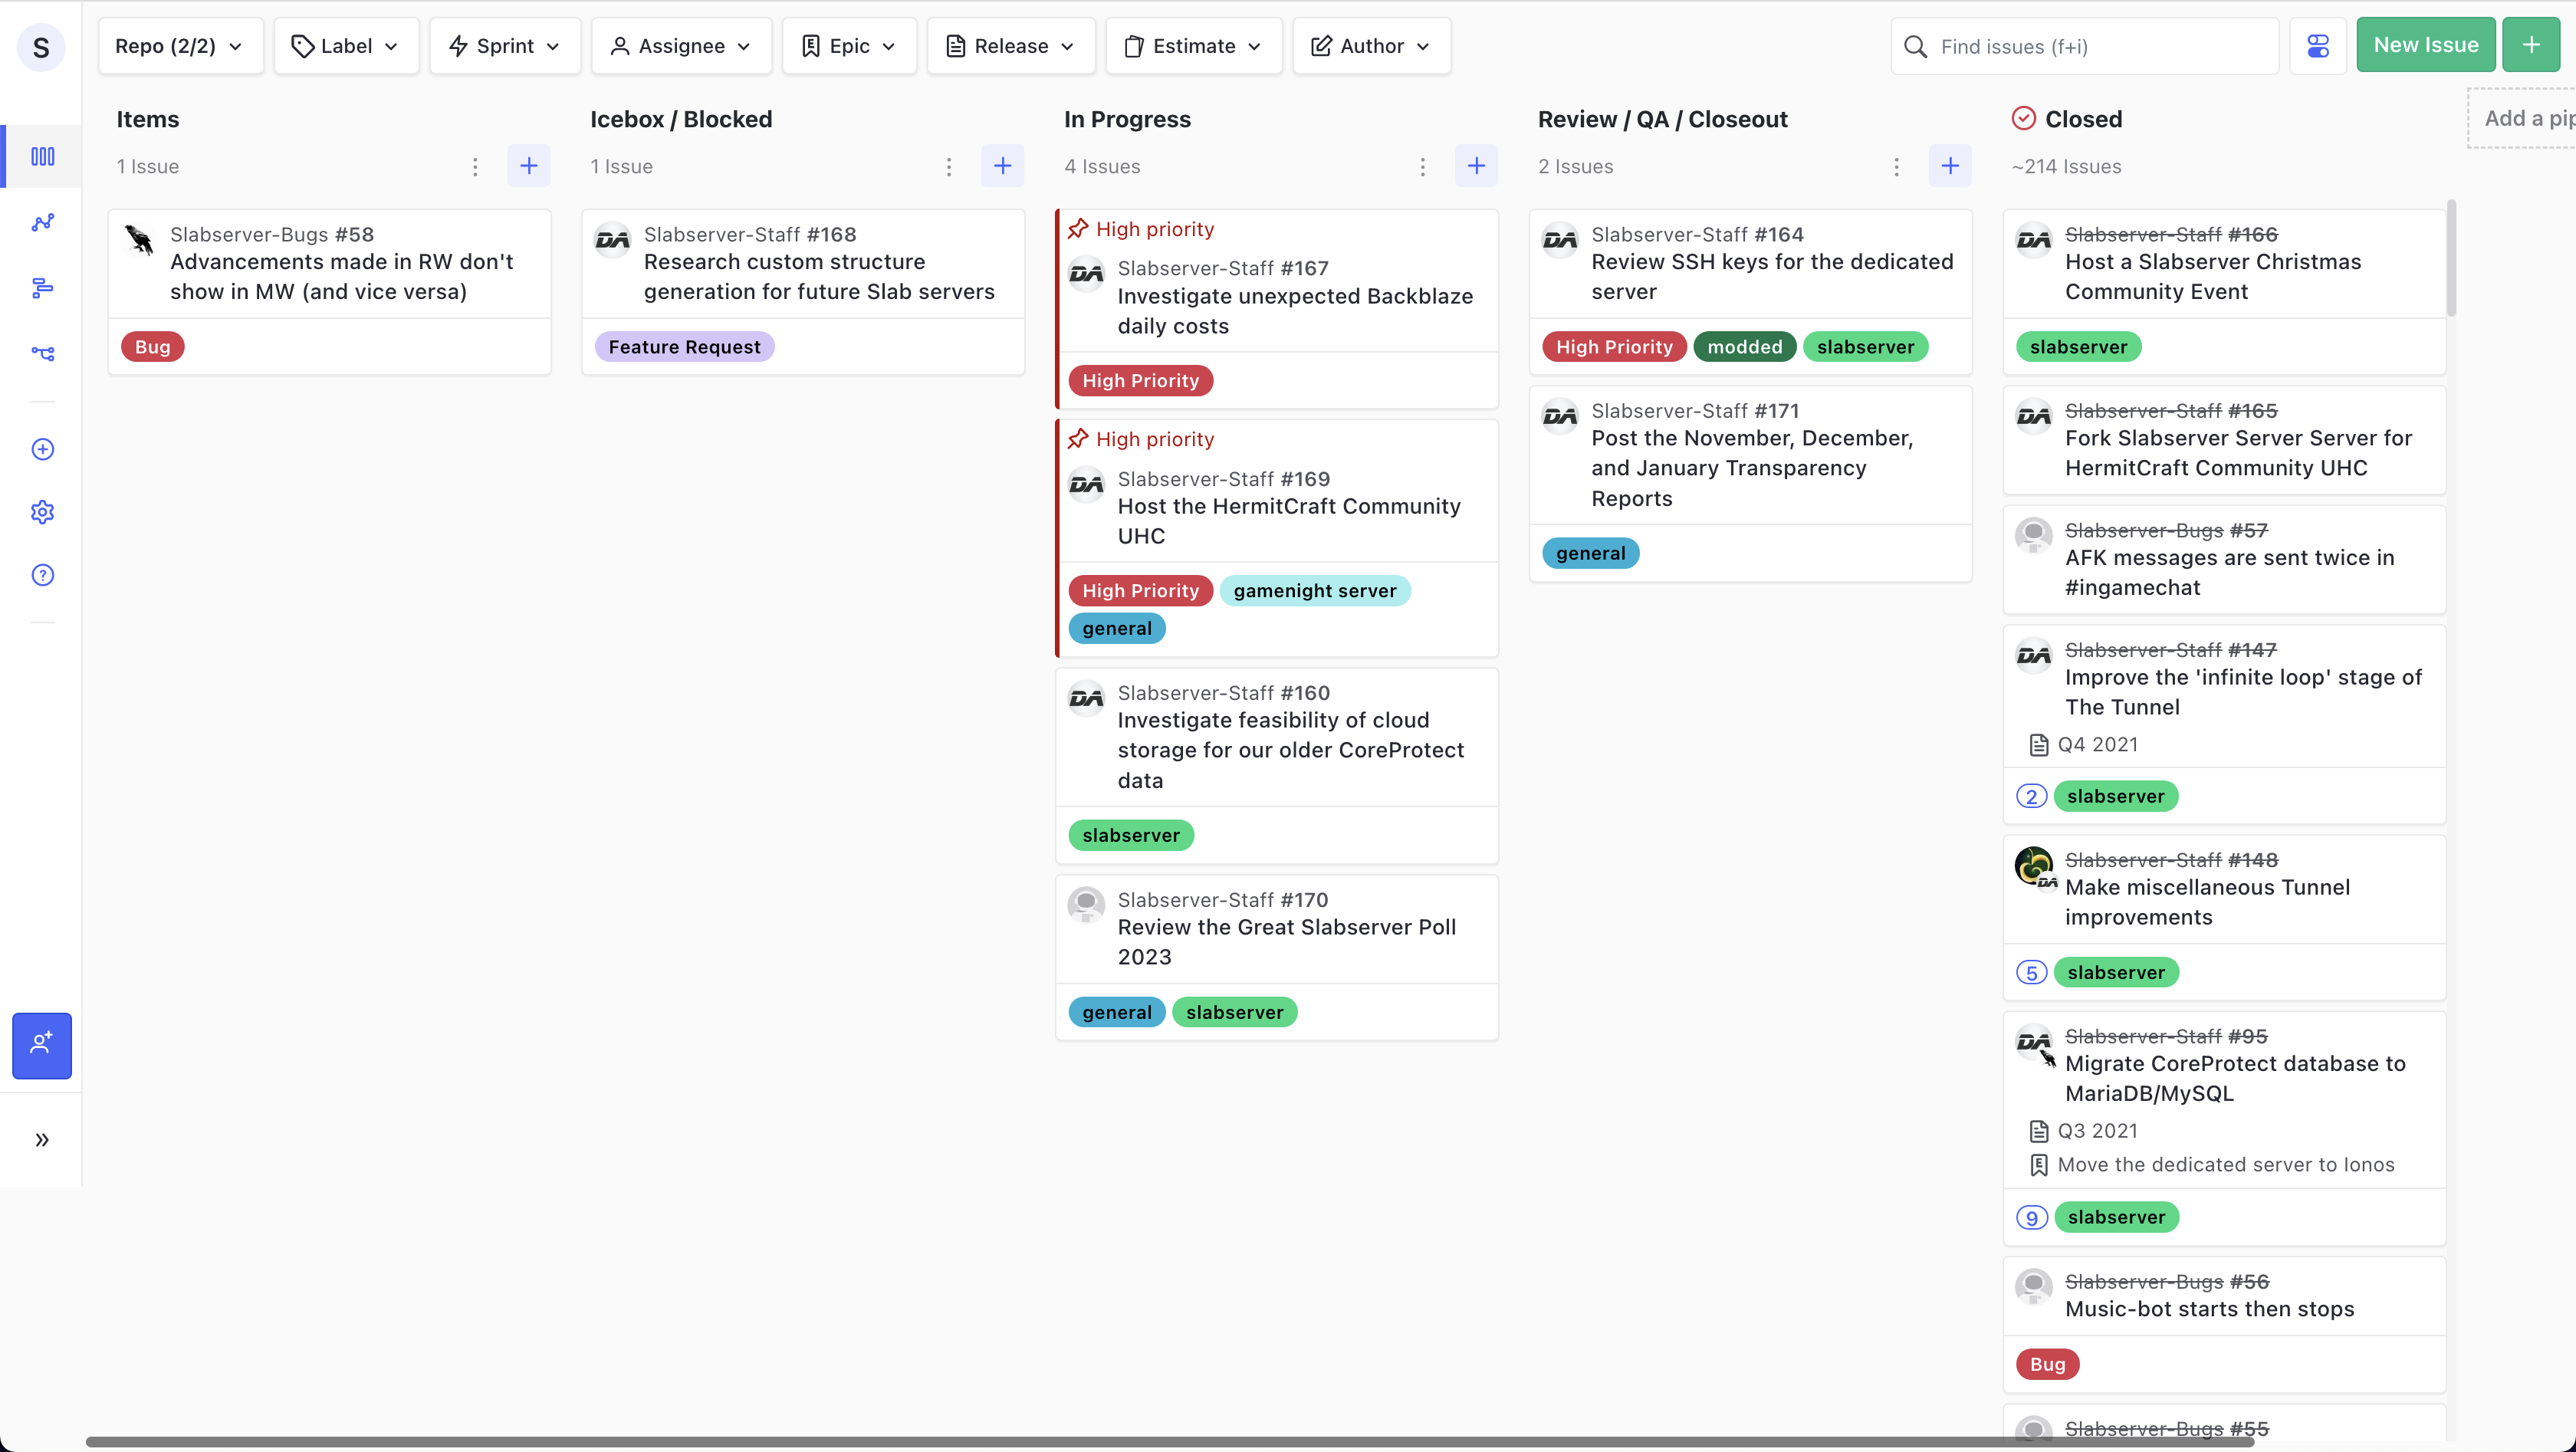Open the Epic filter menu
Screen dimensions: 2576x1452
click(x=849, y=46)
